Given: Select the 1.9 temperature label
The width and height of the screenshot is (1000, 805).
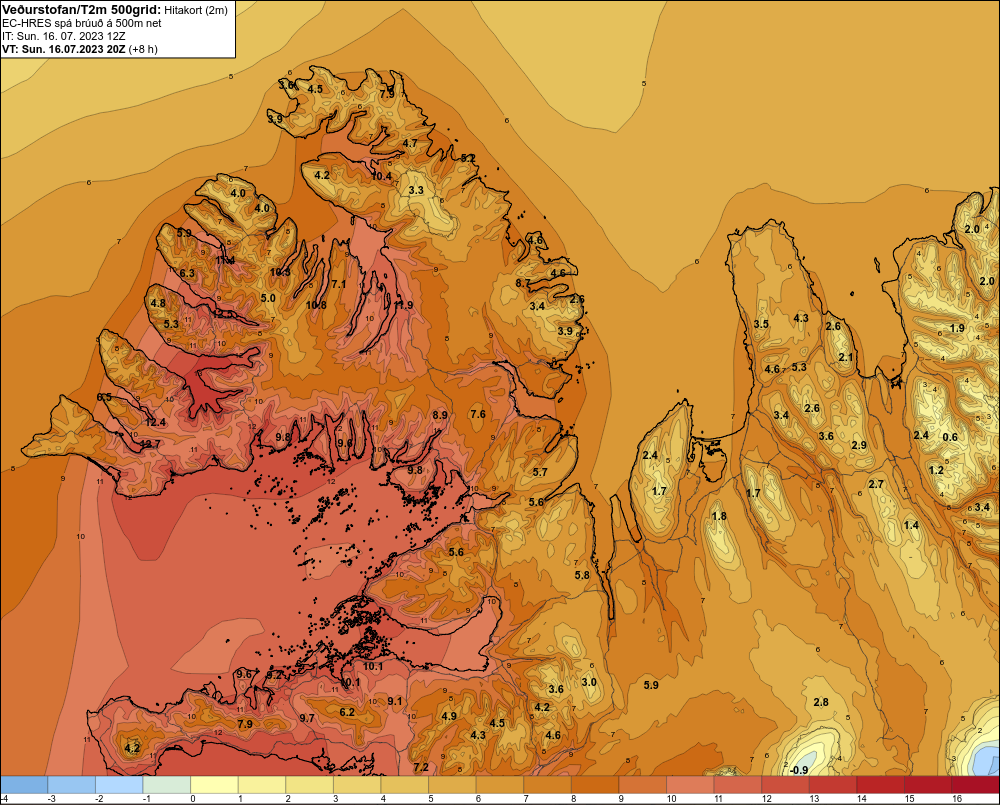Looking at the screenshot, I should [957, 328].
